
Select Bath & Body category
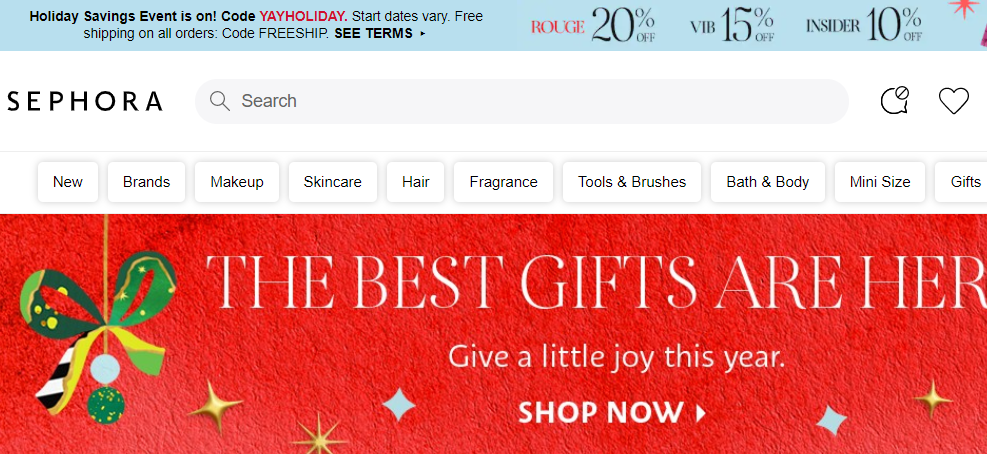pos(768,182)
